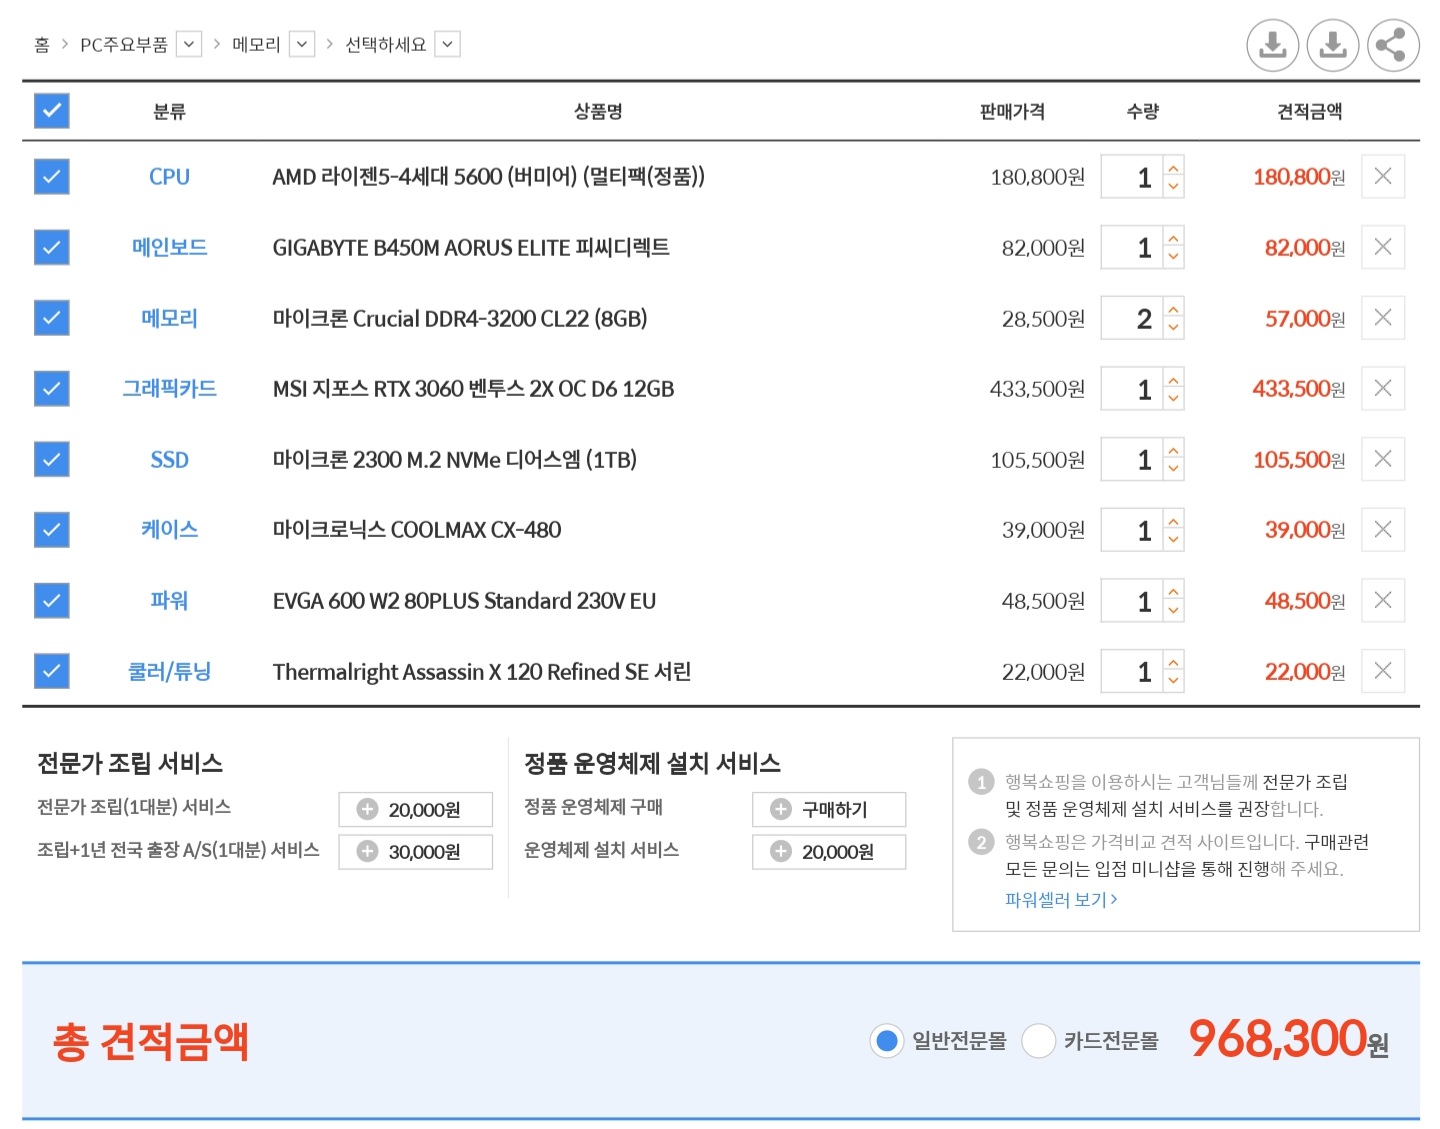Select the 카드전문몰 radio button
This screenshot has height=1129, width=1440.
click(x=1039, y=1041)
